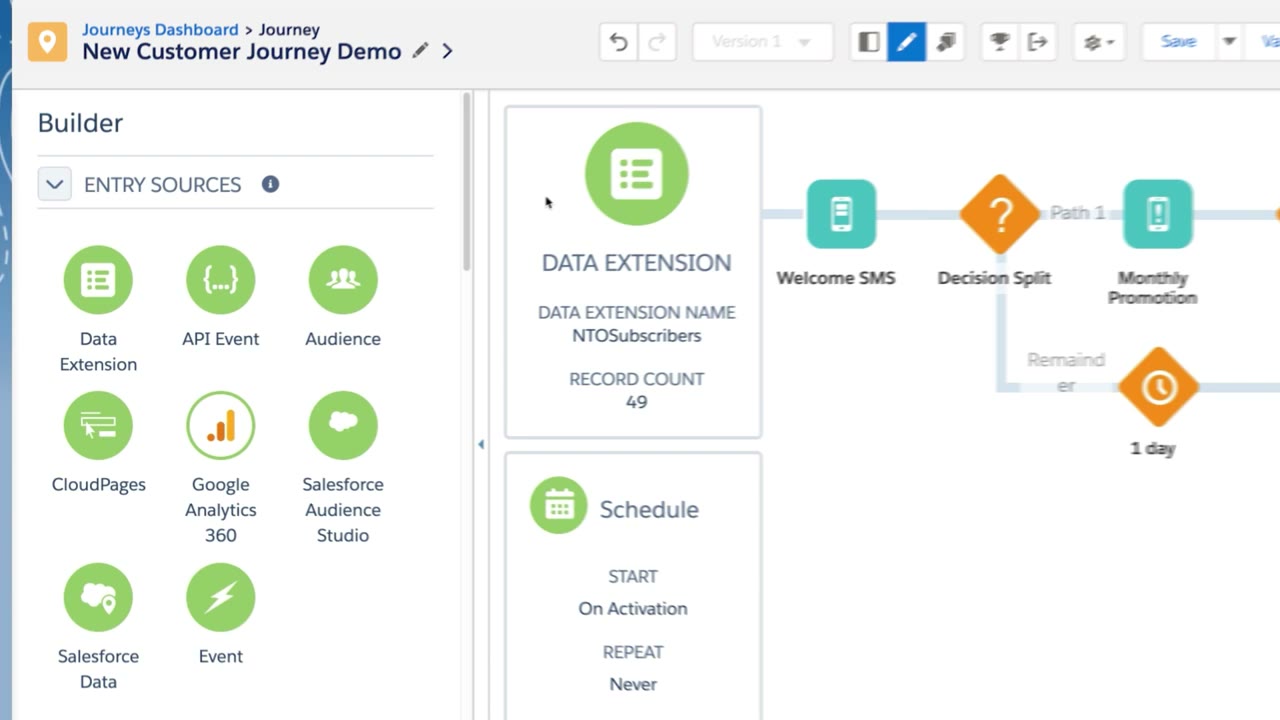Click the stacked copies icon in toolbar
The width and height of the screenshot is (1280, 720).
click(x=945, y=42)
